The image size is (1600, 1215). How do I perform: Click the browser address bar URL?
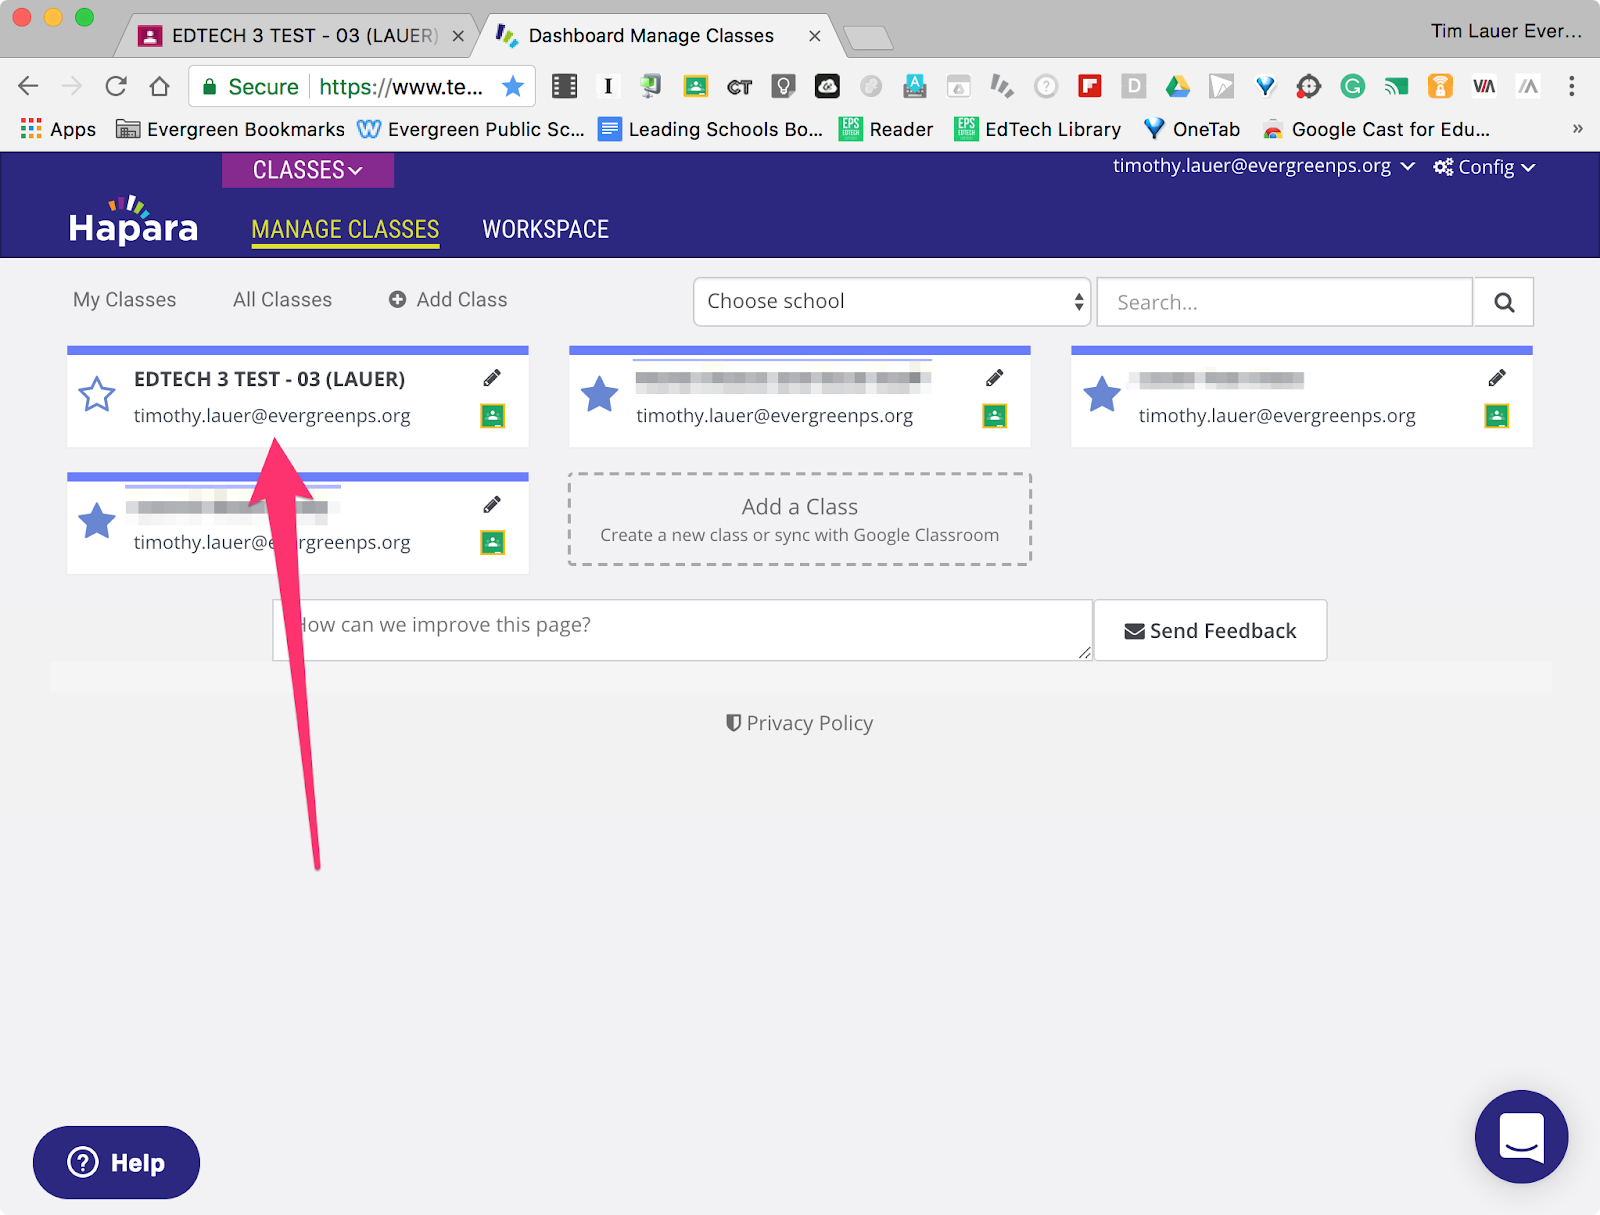[x=400, y=87]
